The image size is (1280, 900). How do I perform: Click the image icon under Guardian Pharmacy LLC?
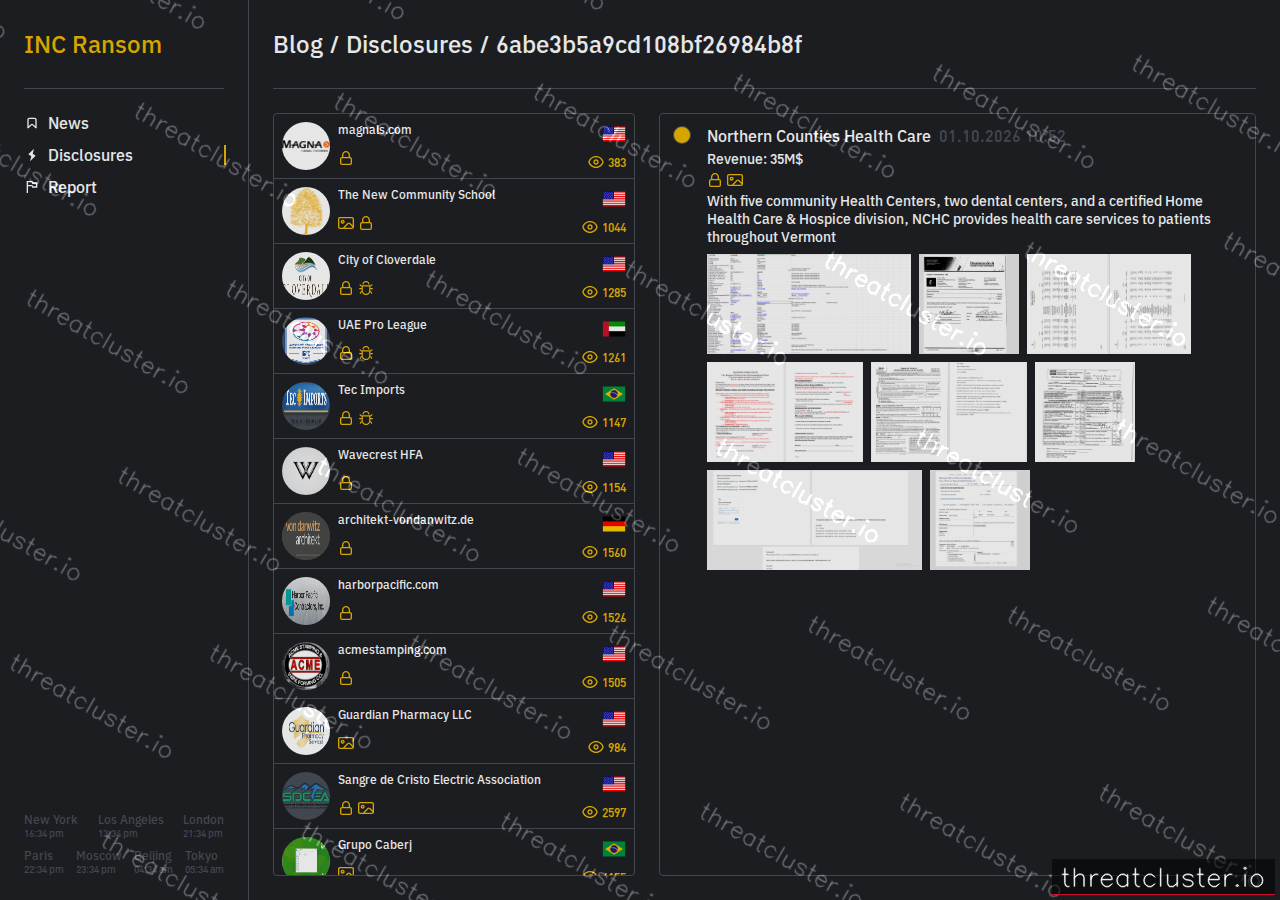346,743
